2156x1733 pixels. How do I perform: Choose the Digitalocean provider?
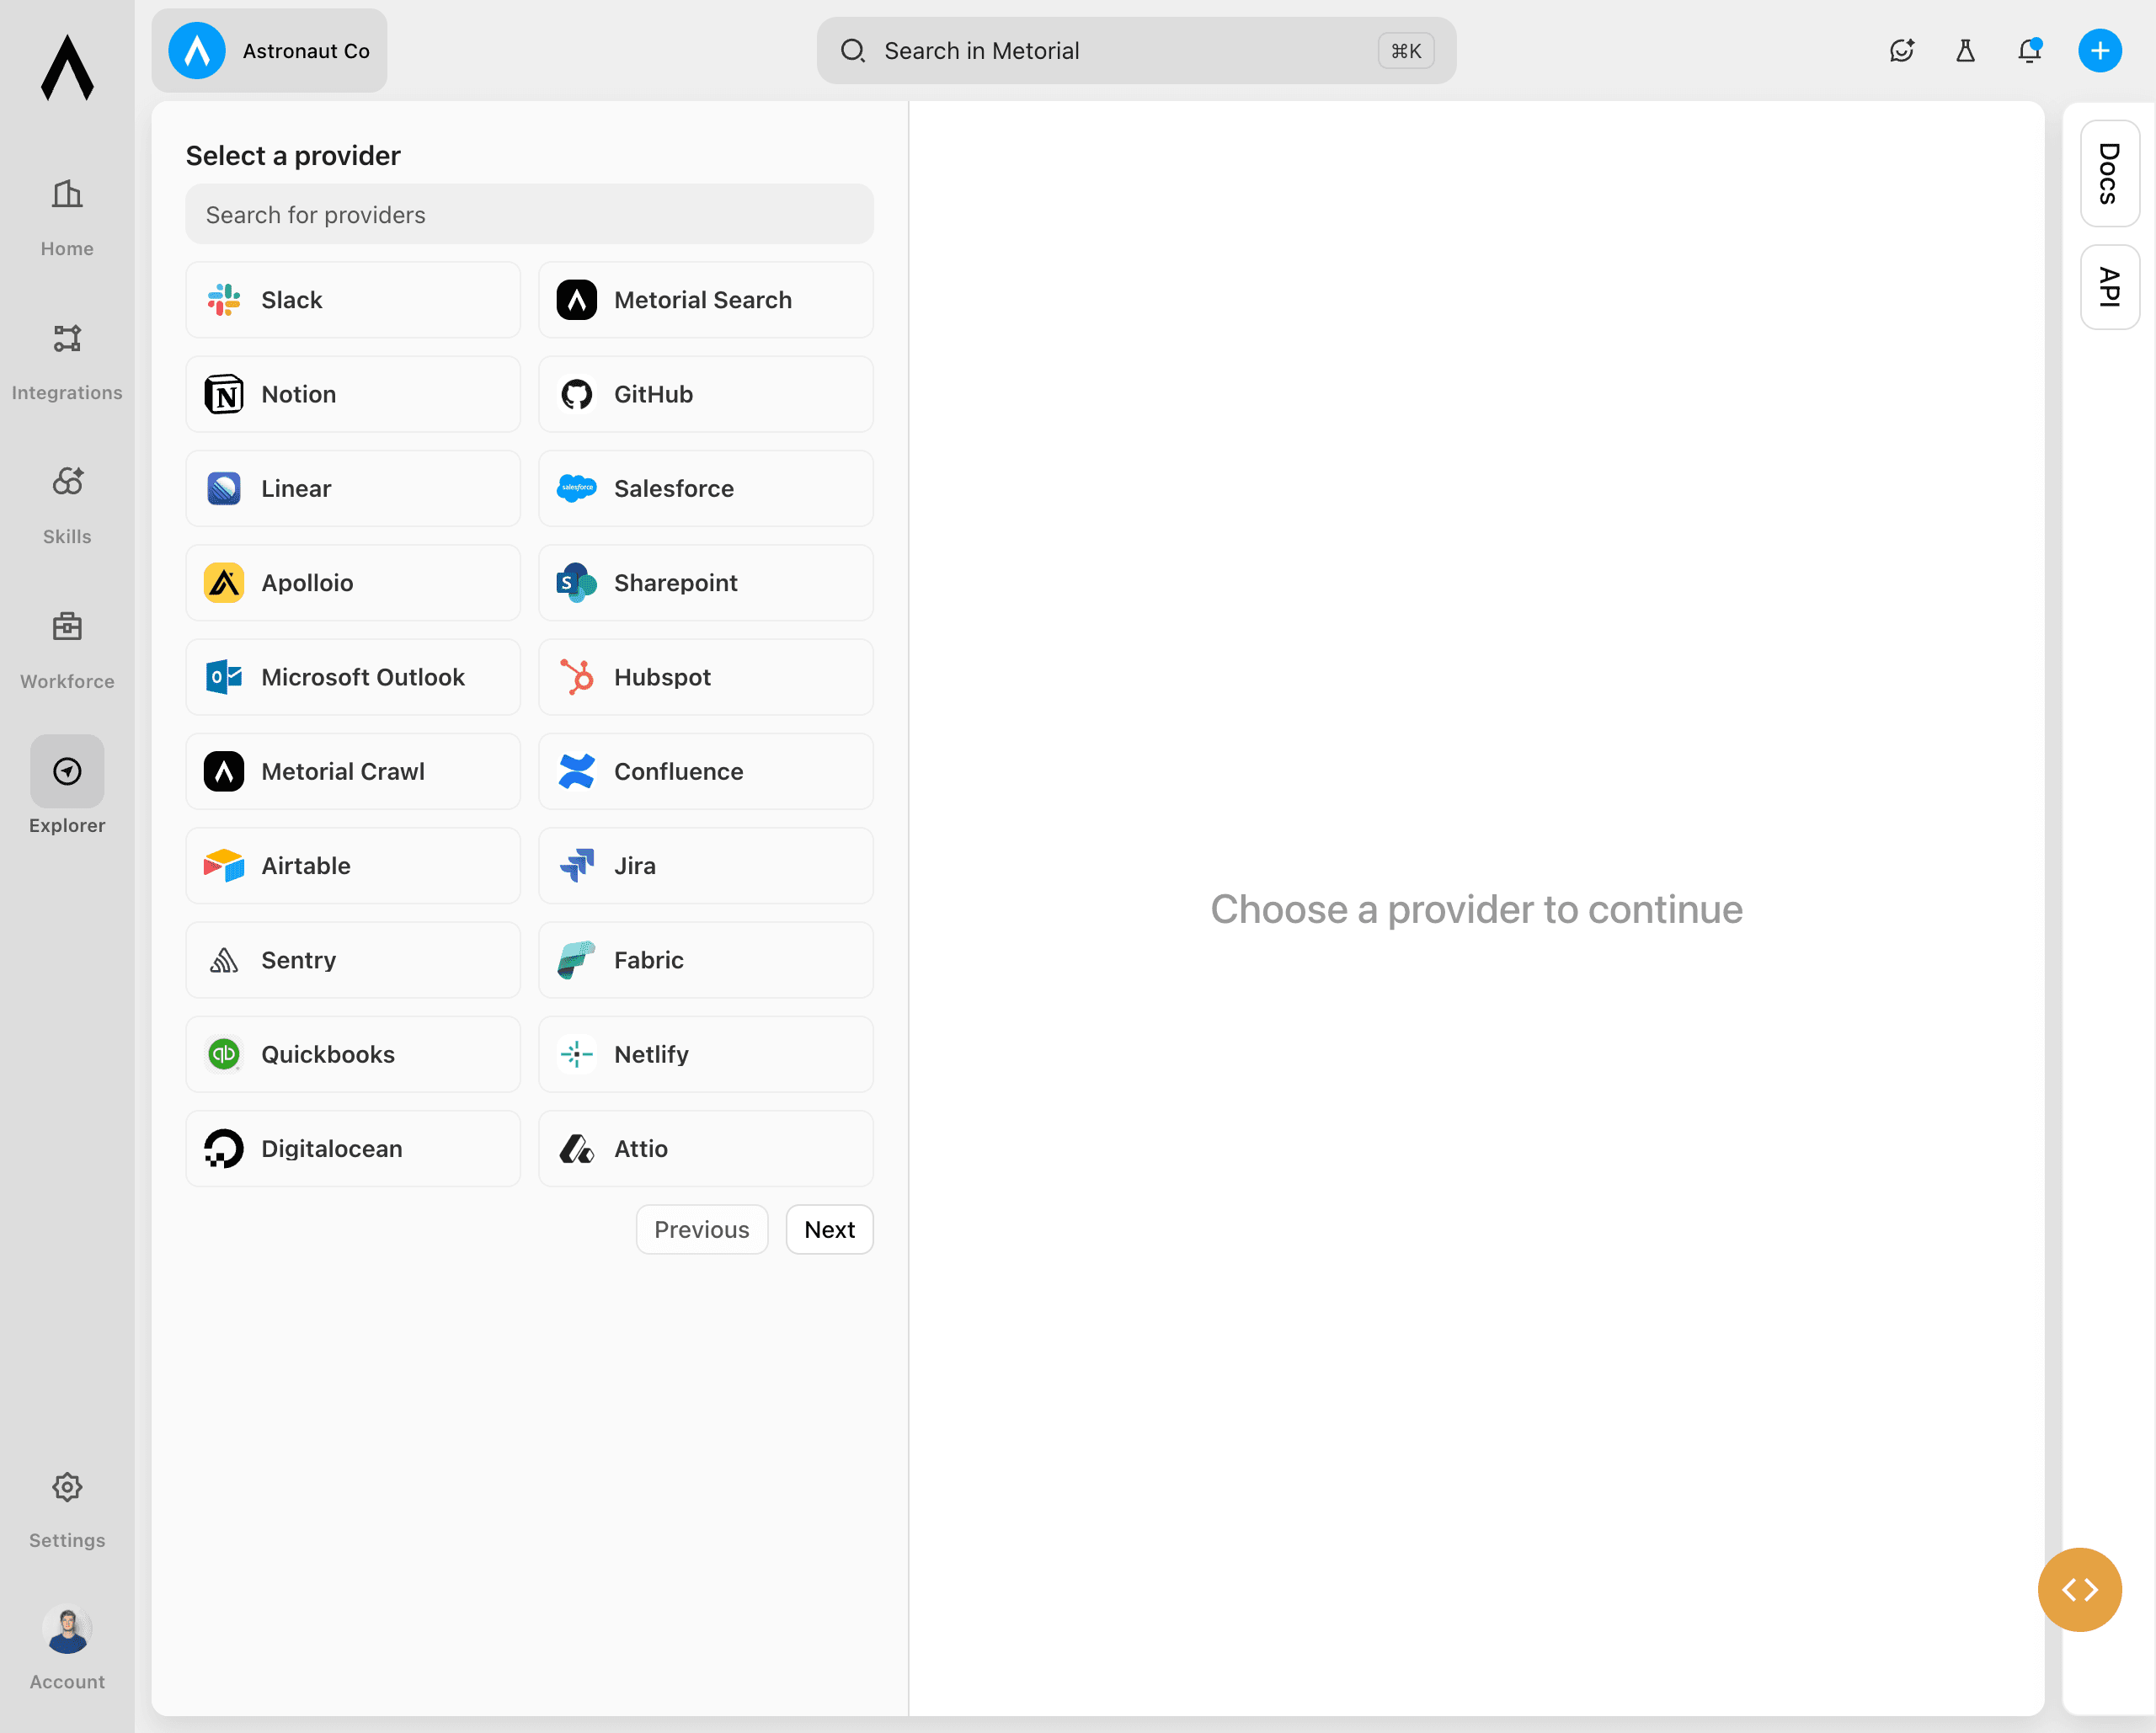pos(353,1148)
